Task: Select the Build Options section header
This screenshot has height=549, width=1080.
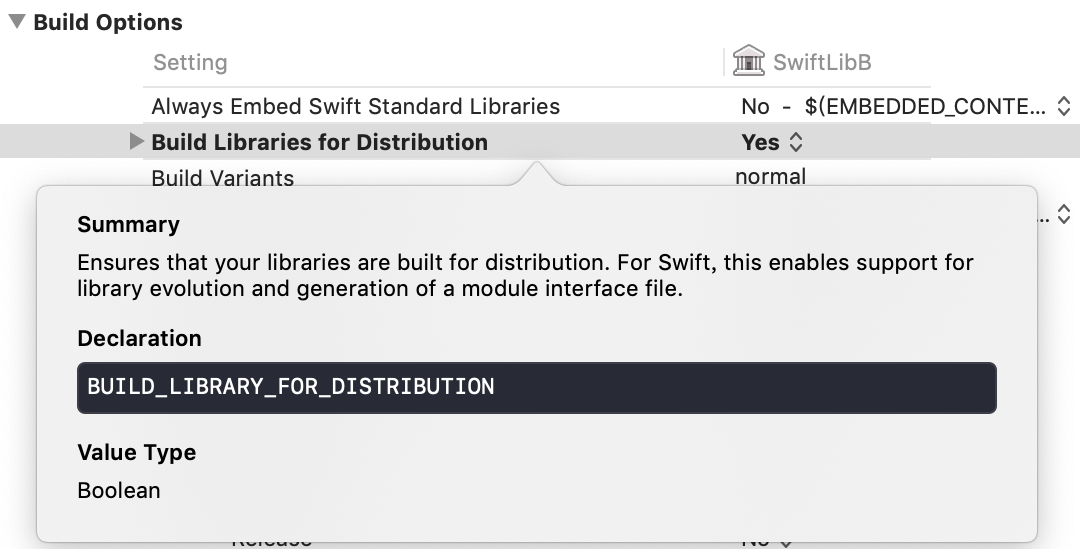Action: click(x=108, y=22)
